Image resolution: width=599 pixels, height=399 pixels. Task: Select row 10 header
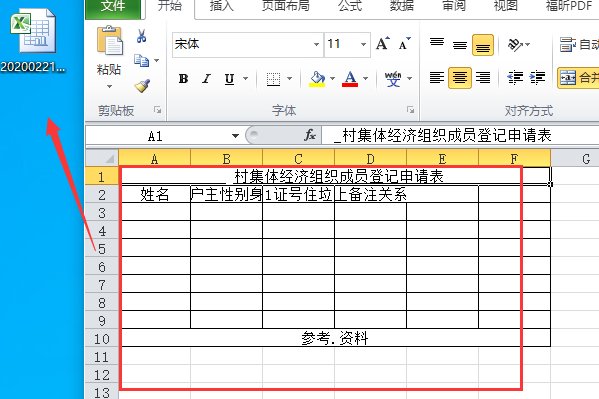pyautogui.click(x=102, y=339)
